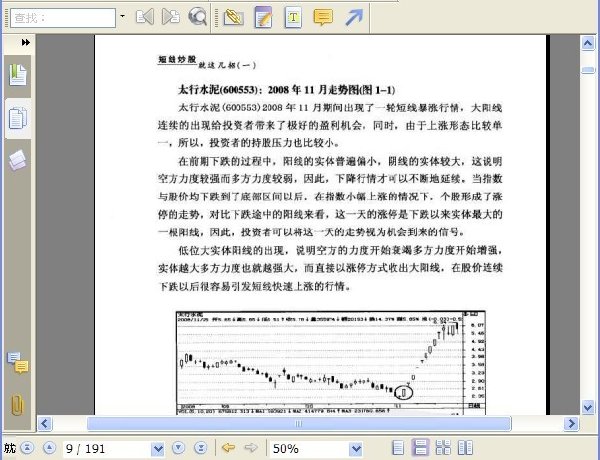Image resolution: width=600 pixels, height=460 pixels.
Task: Activate the typewriter text tool
Action: tap(293, 17)
